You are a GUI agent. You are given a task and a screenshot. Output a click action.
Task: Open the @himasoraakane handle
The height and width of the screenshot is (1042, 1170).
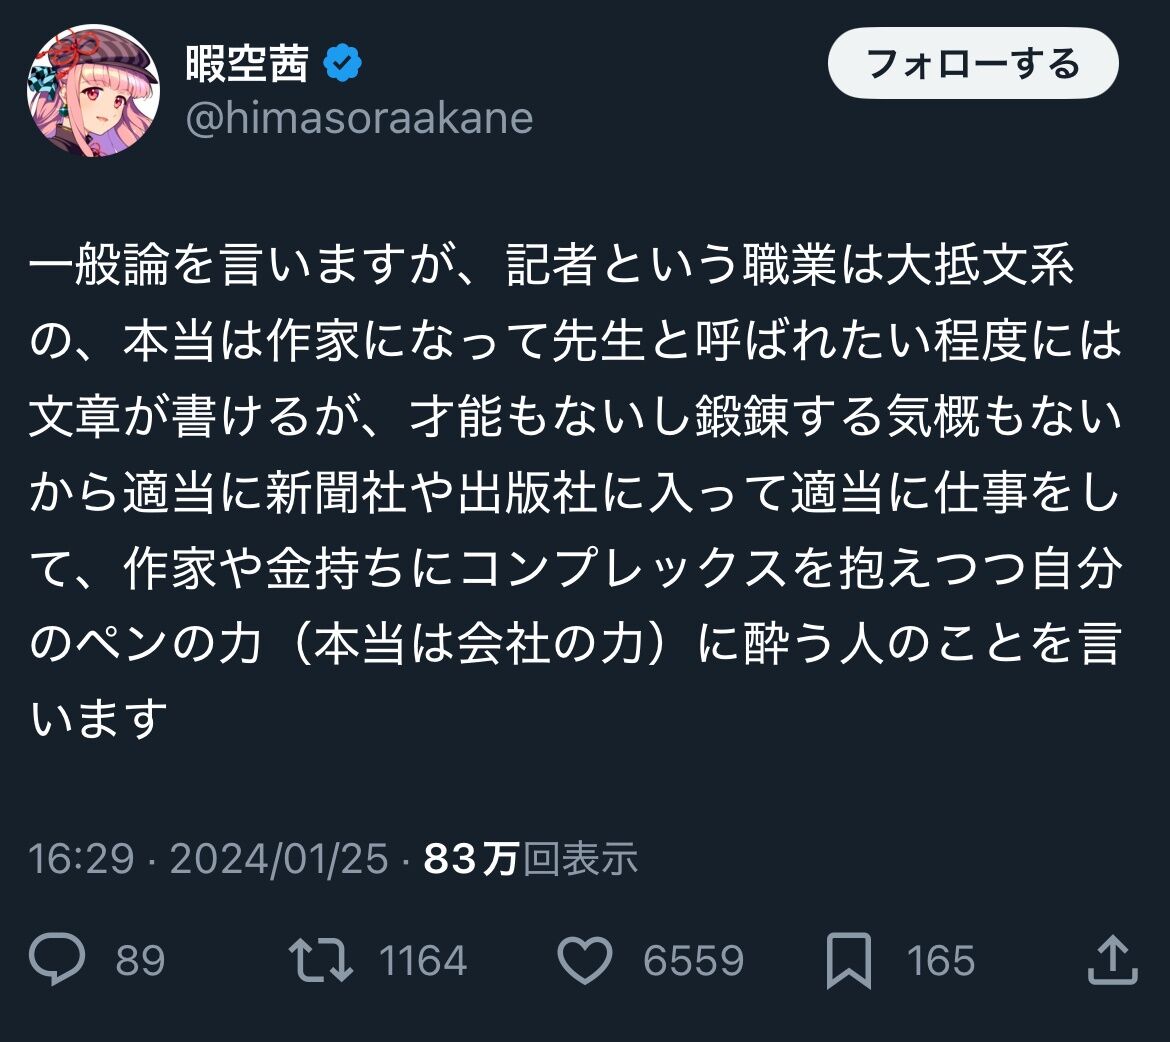coord(360,119)
